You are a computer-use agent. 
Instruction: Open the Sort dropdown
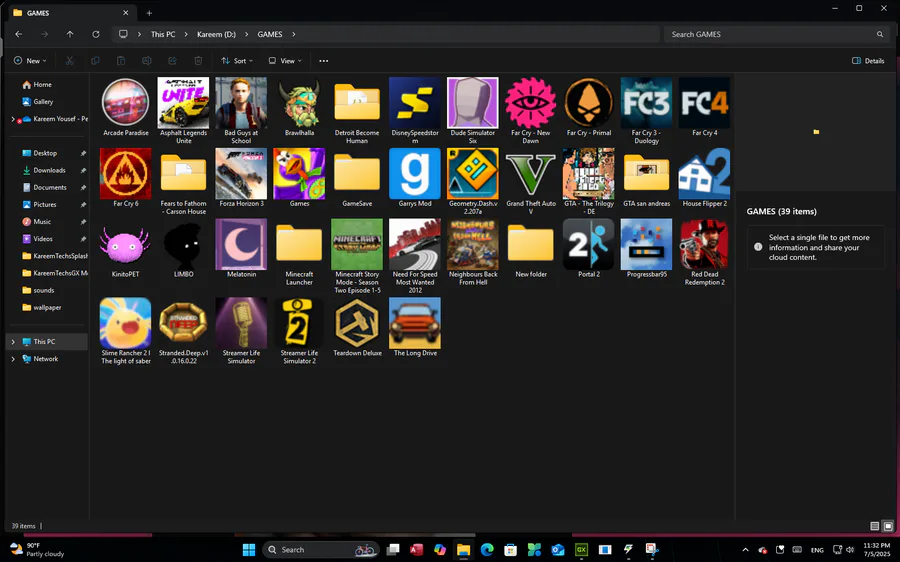tap(236, 61)
